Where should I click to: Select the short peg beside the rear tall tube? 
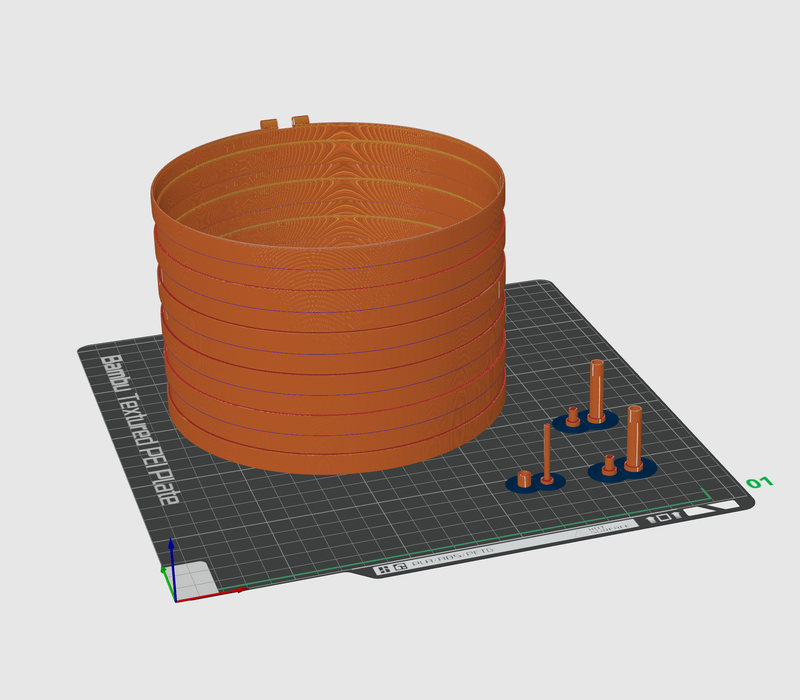click(572, 416)
